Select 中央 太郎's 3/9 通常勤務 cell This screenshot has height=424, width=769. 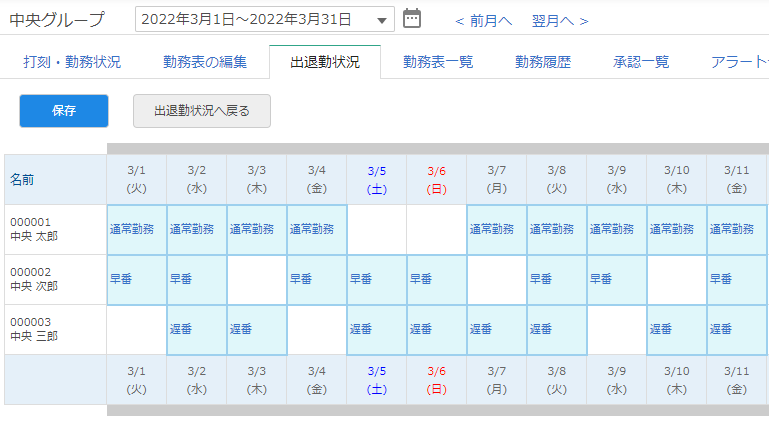point(616,229)
